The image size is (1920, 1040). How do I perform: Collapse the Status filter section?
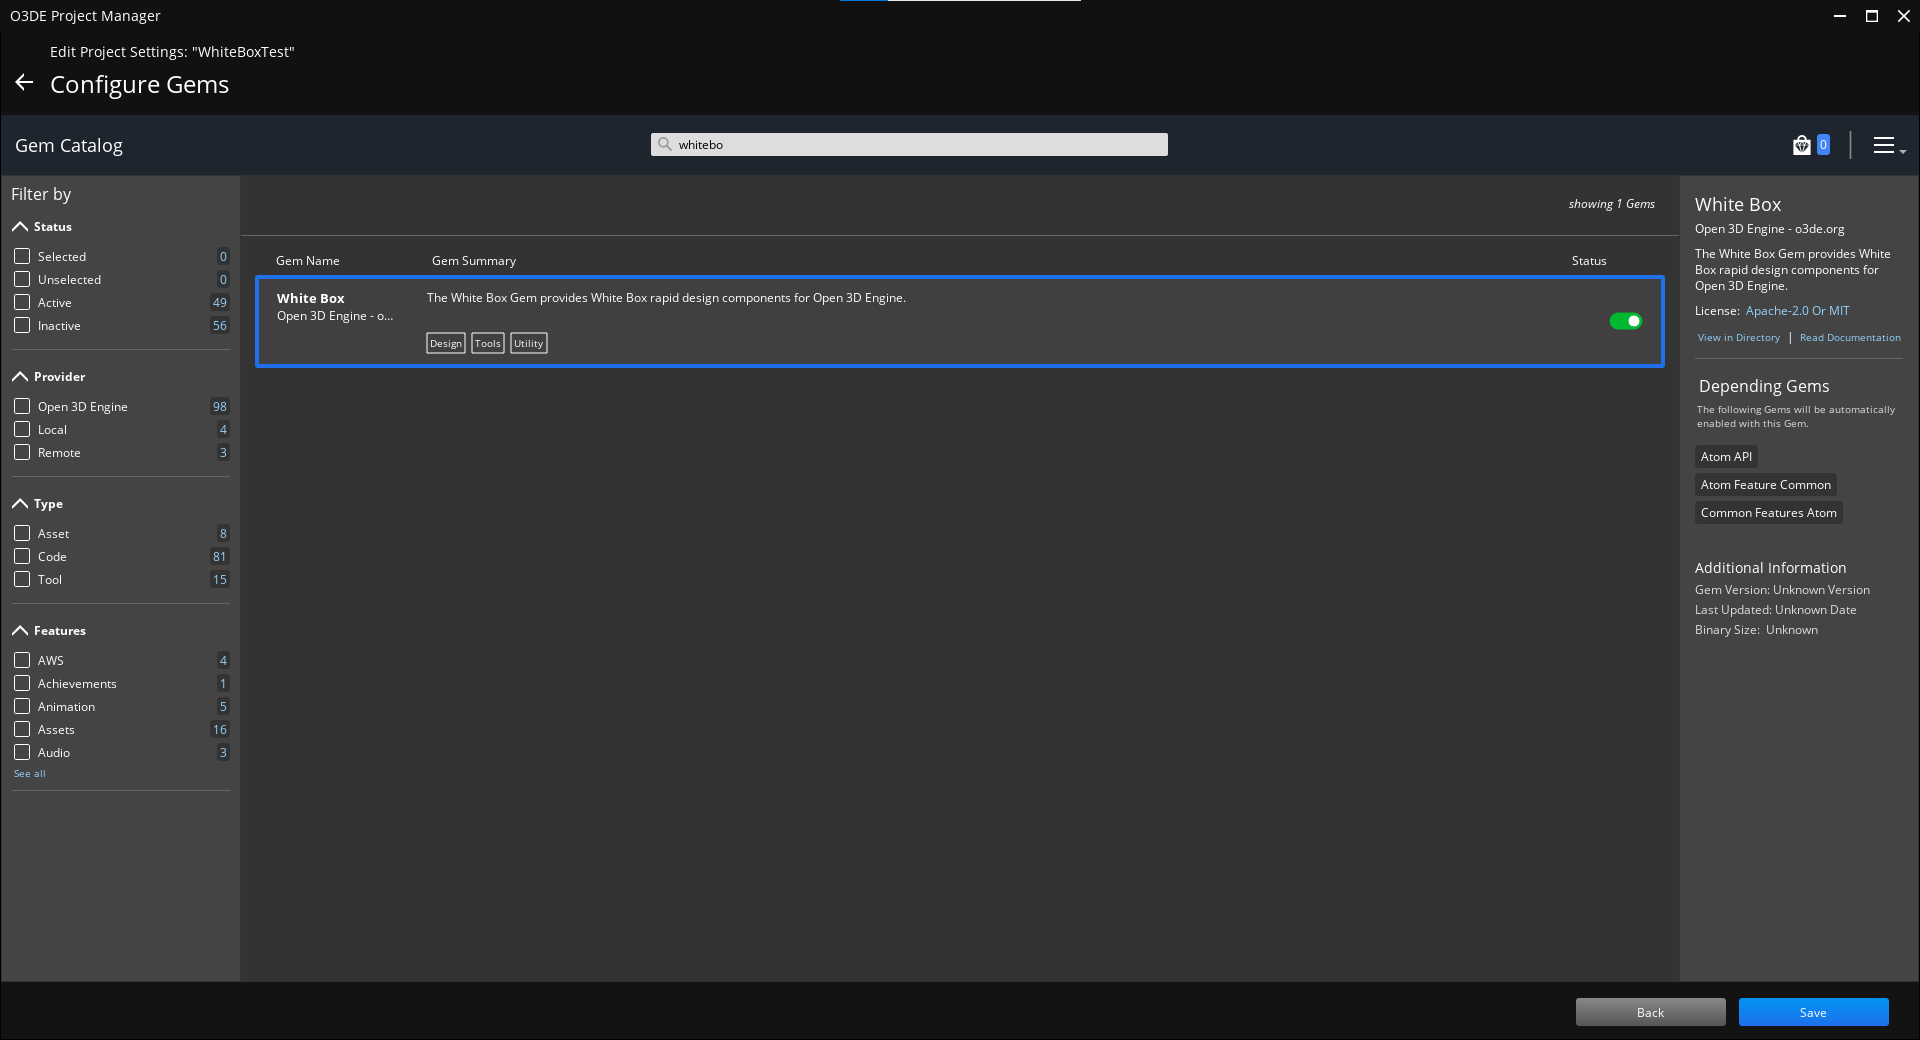point(18,226)
